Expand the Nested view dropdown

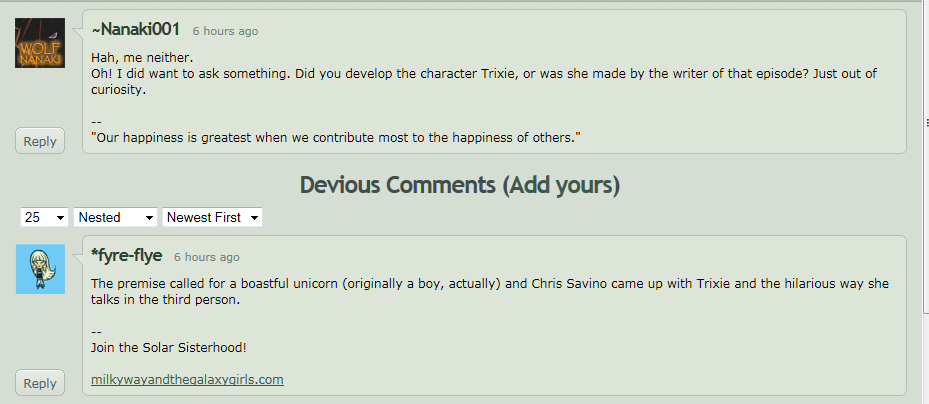click(x=116, y=217)
